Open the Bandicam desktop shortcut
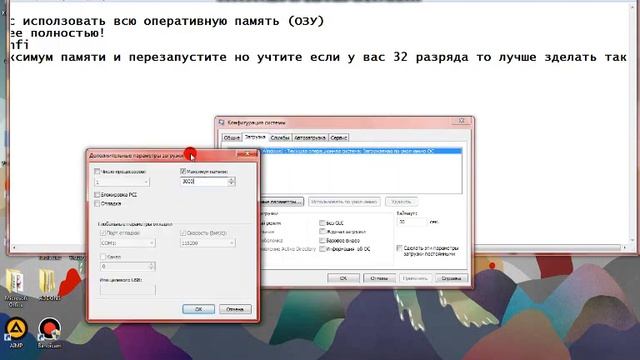The height and width of the screenshot is (360, 640). tap(49, 333)
